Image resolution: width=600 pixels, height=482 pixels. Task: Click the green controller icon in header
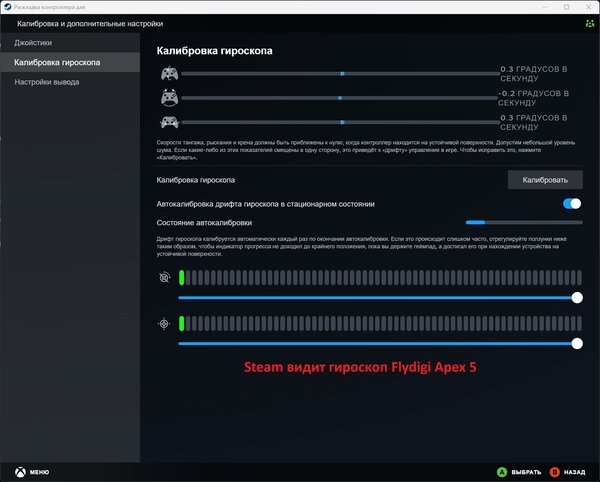point(590,24)
